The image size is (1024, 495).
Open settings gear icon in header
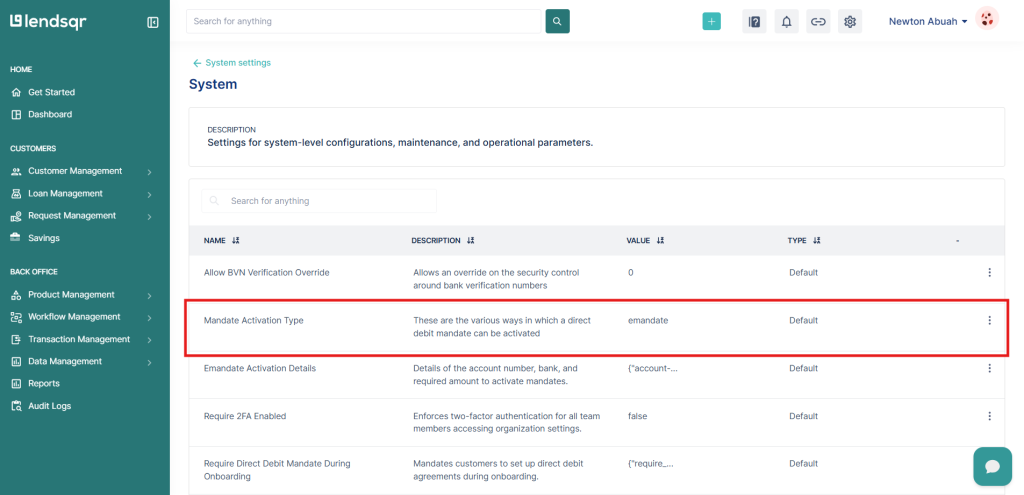point(850,21)
